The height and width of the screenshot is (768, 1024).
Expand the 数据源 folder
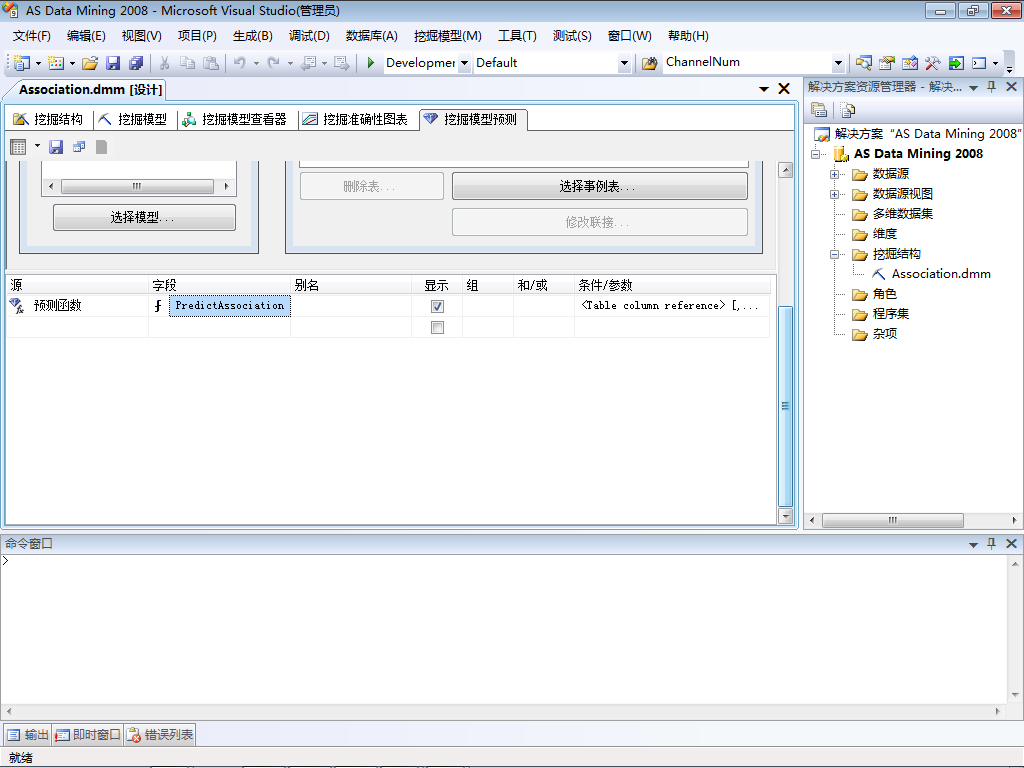pyautogui.click(x=834, y=174)
